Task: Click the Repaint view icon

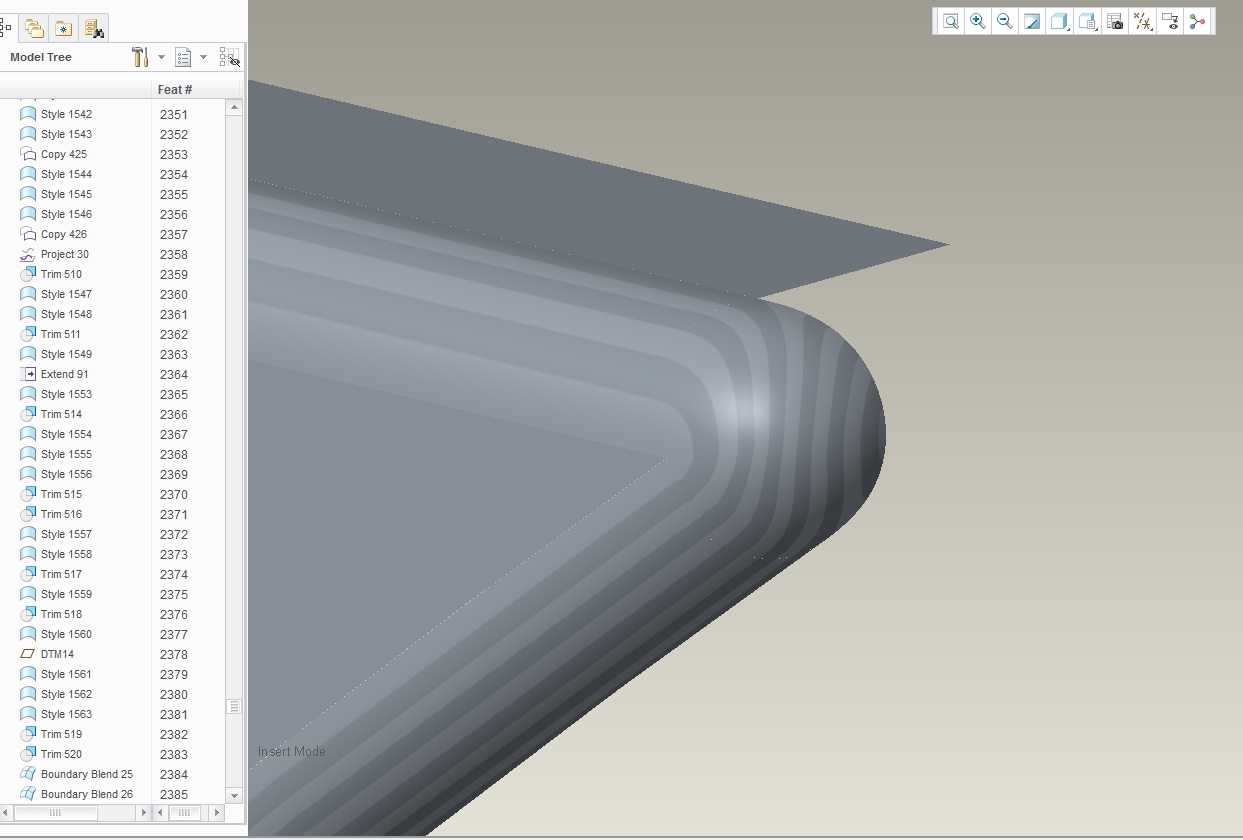Action: [x=1032, y=21]
